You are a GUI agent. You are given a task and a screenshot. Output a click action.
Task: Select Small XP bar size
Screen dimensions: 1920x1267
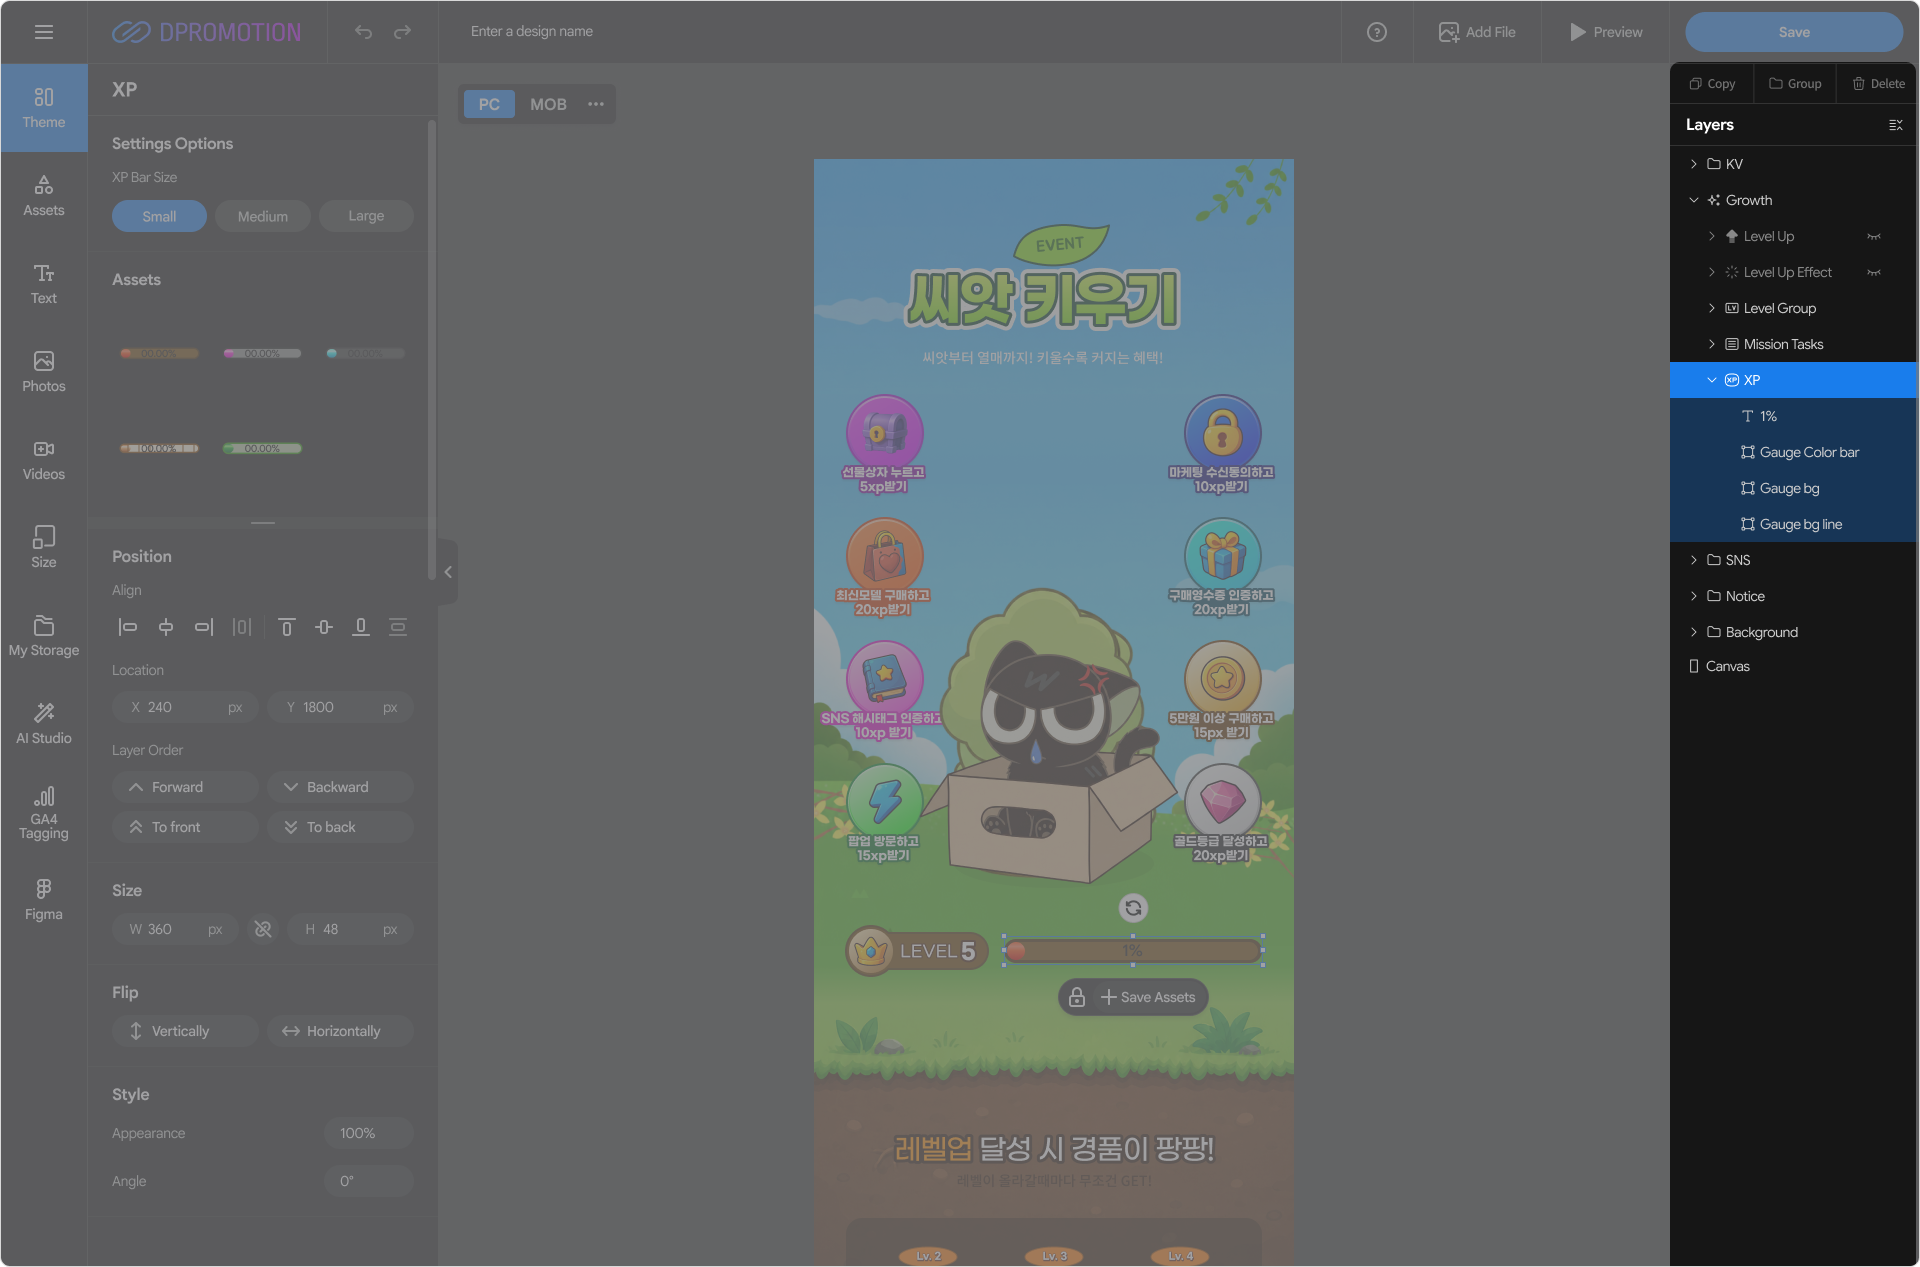point(159,216)
